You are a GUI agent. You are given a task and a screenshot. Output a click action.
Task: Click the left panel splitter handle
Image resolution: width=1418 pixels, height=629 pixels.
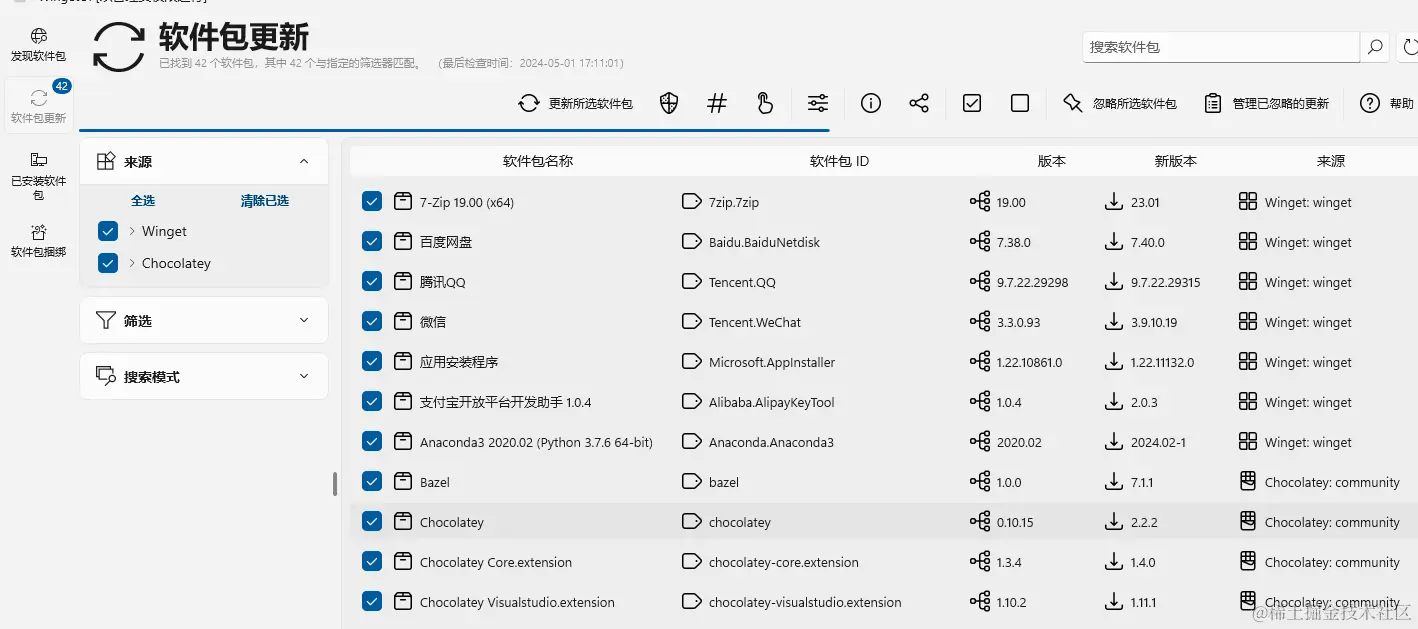pos(335,484)
